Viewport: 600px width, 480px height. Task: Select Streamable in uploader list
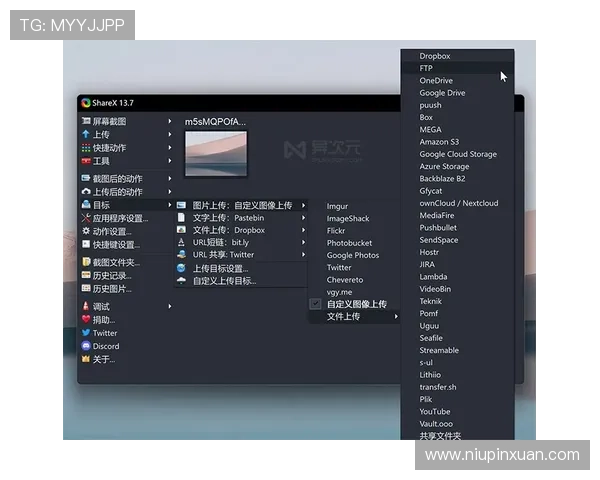tap(458, 350)
